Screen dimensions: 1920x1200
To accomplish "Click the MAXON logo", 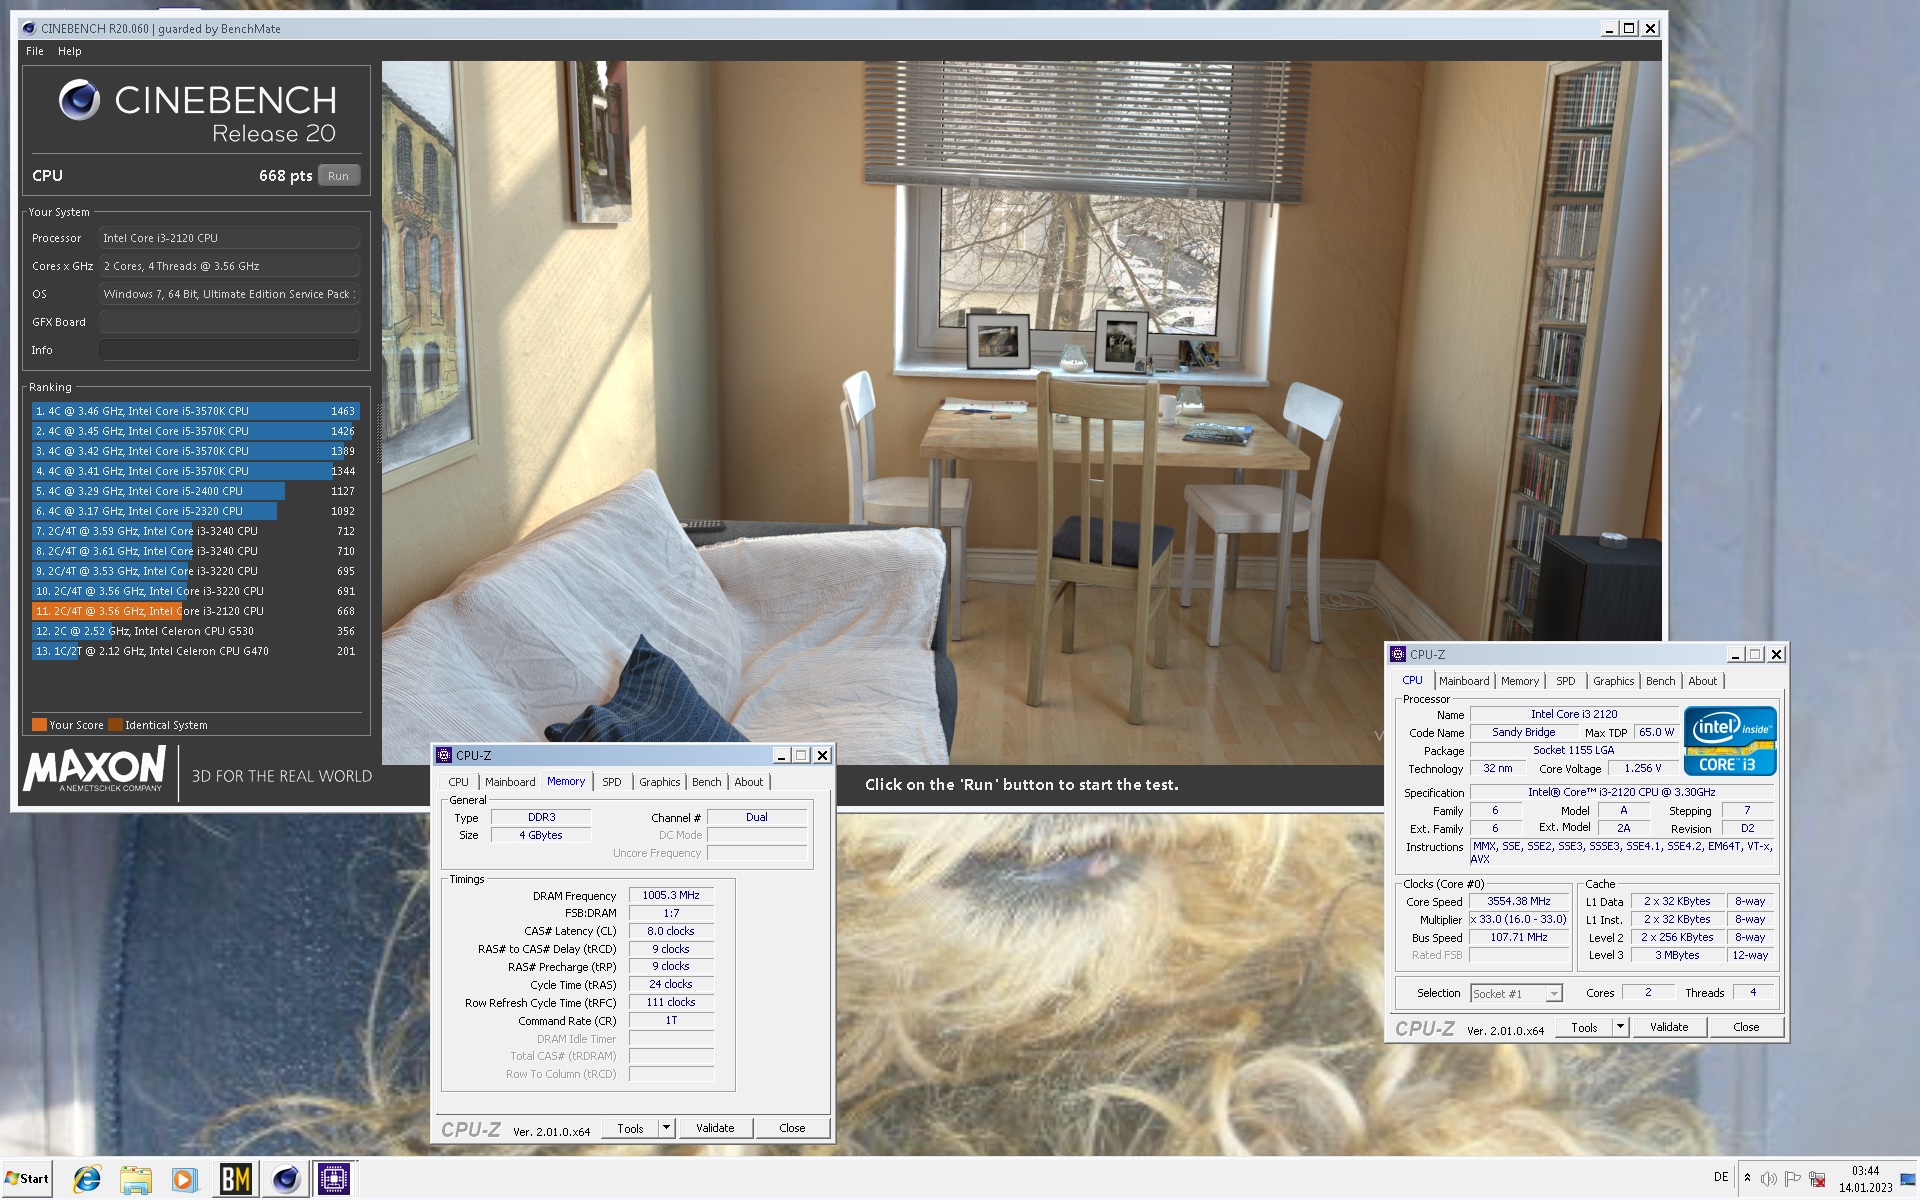I will (95, 769).
